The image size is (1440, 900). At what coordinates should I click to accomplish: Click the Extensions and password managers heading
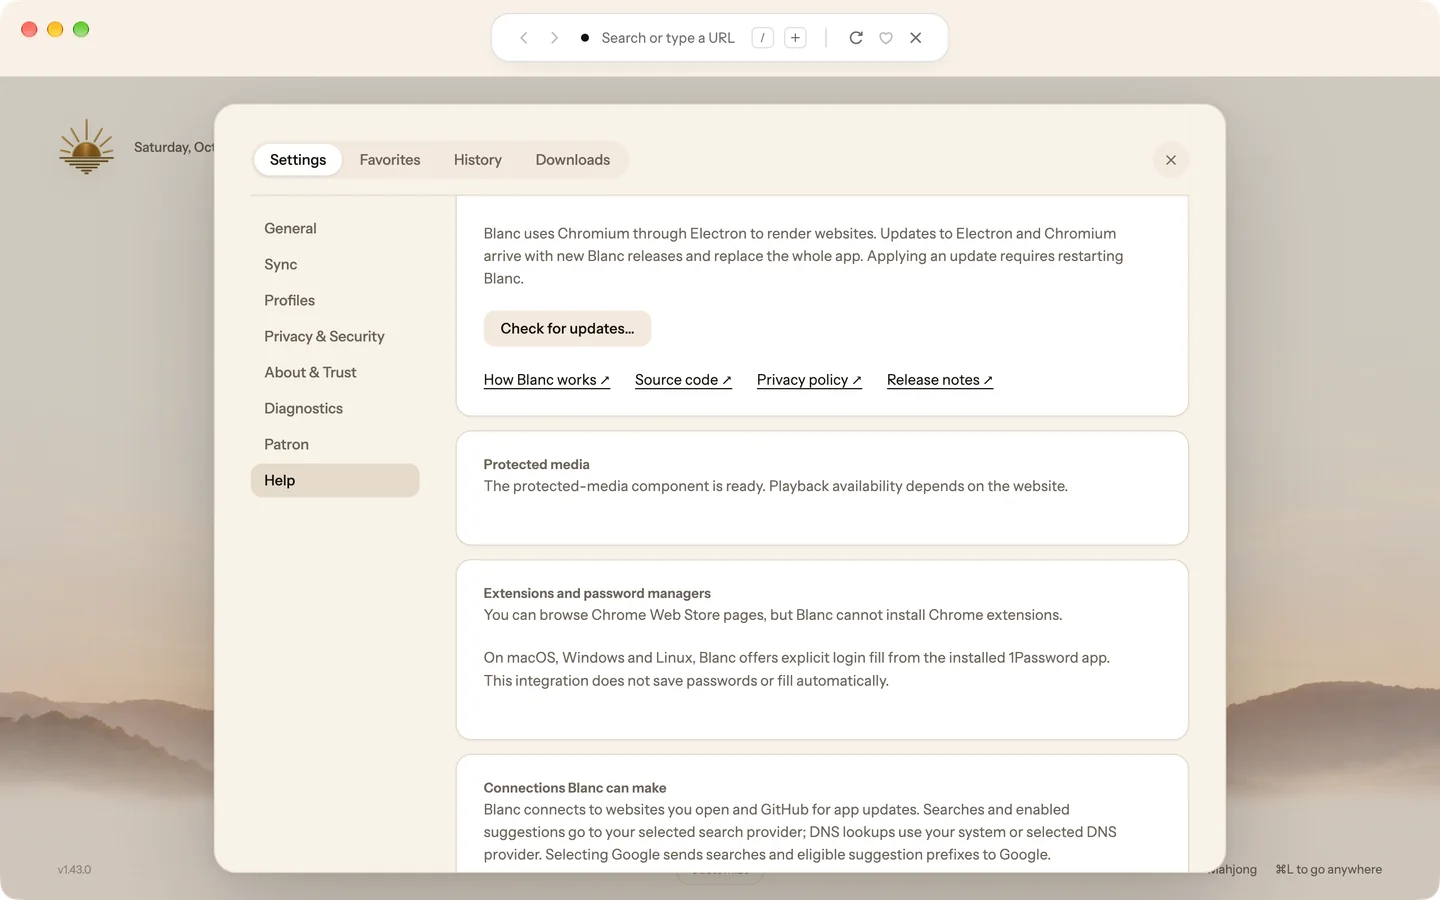point(597,593)
